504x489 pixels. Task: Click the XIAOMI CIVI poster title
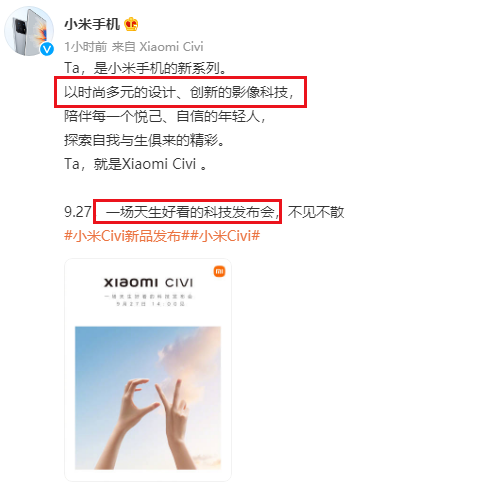[x=148, y=283]
